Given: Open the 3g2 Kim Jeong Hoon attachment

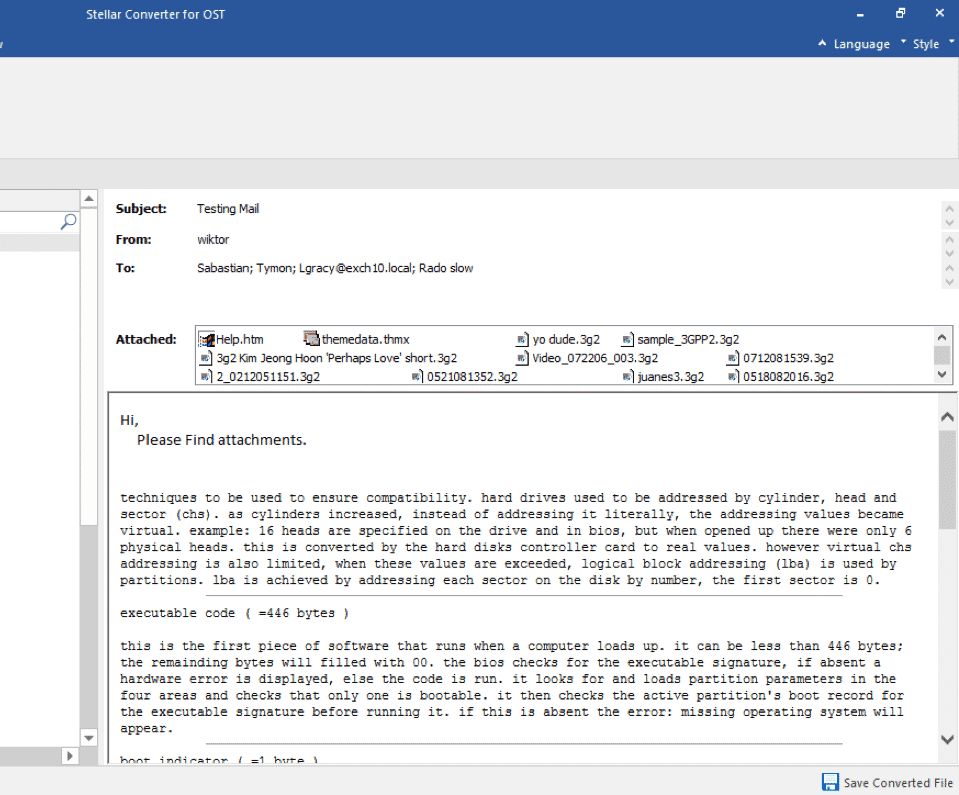Looking at the screenshot, I should [328, 358].
